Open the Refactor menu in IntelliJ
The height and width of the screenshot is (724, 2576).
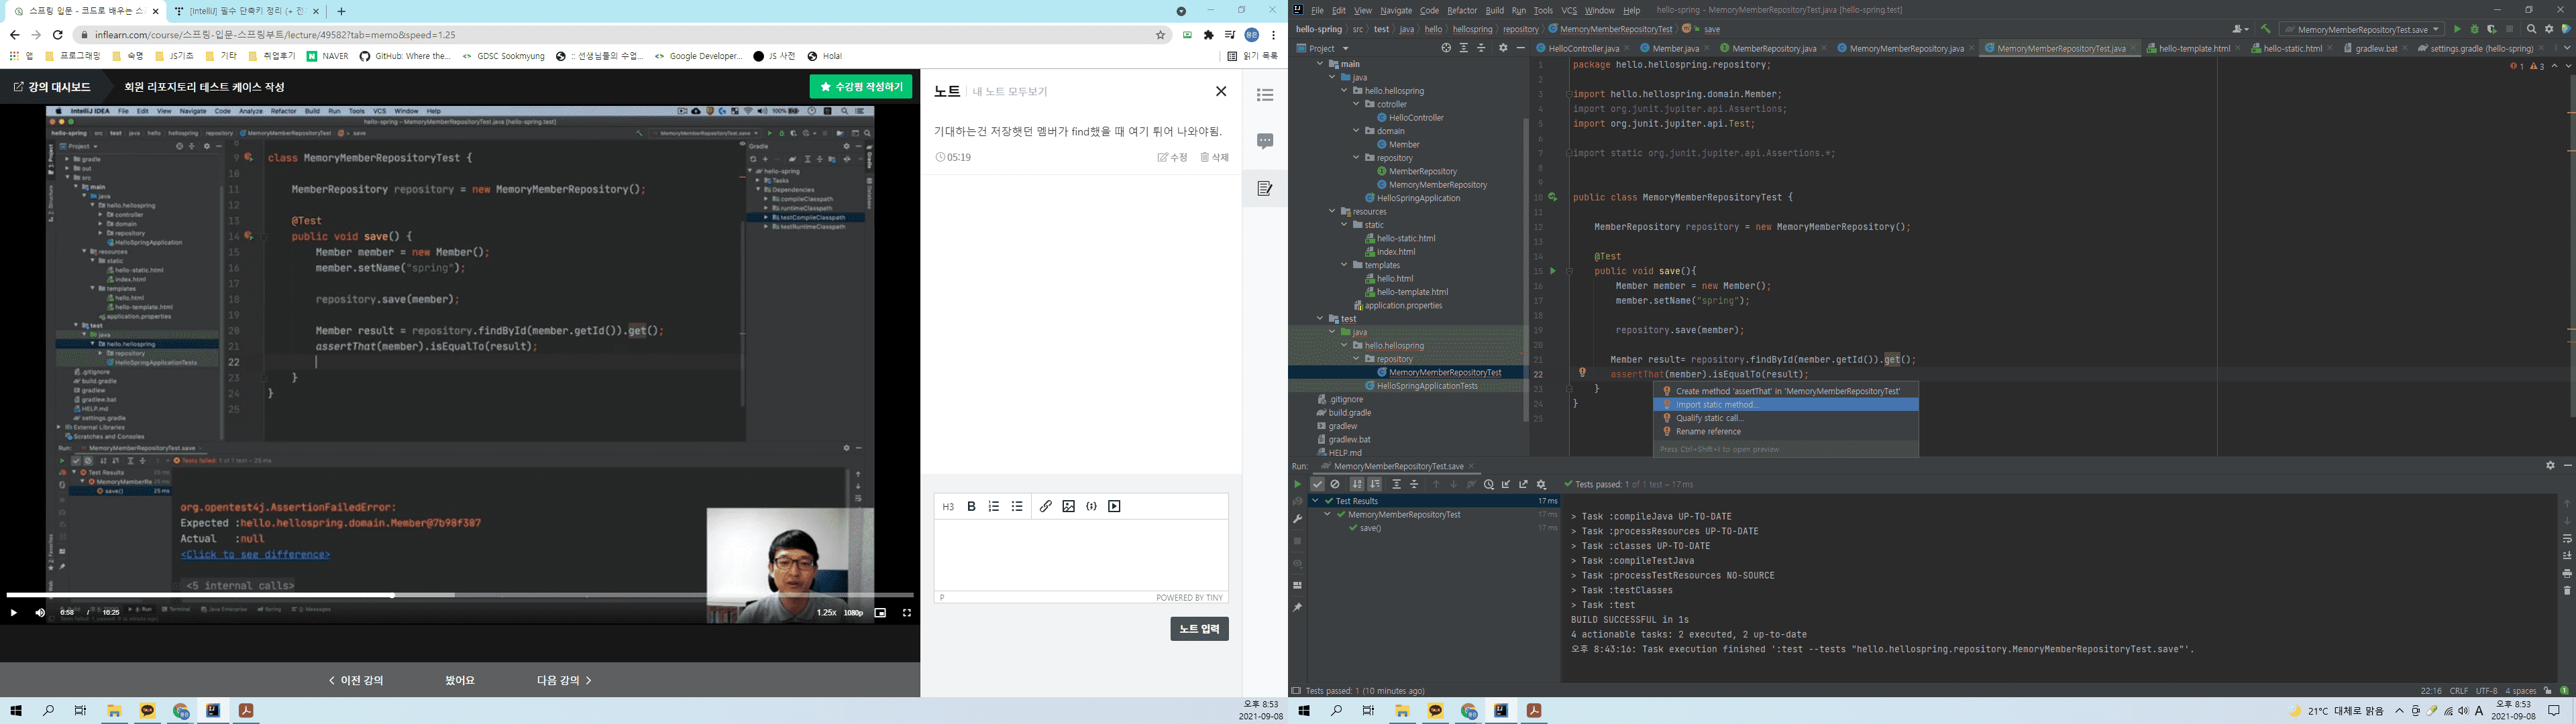pos(1462,10)
